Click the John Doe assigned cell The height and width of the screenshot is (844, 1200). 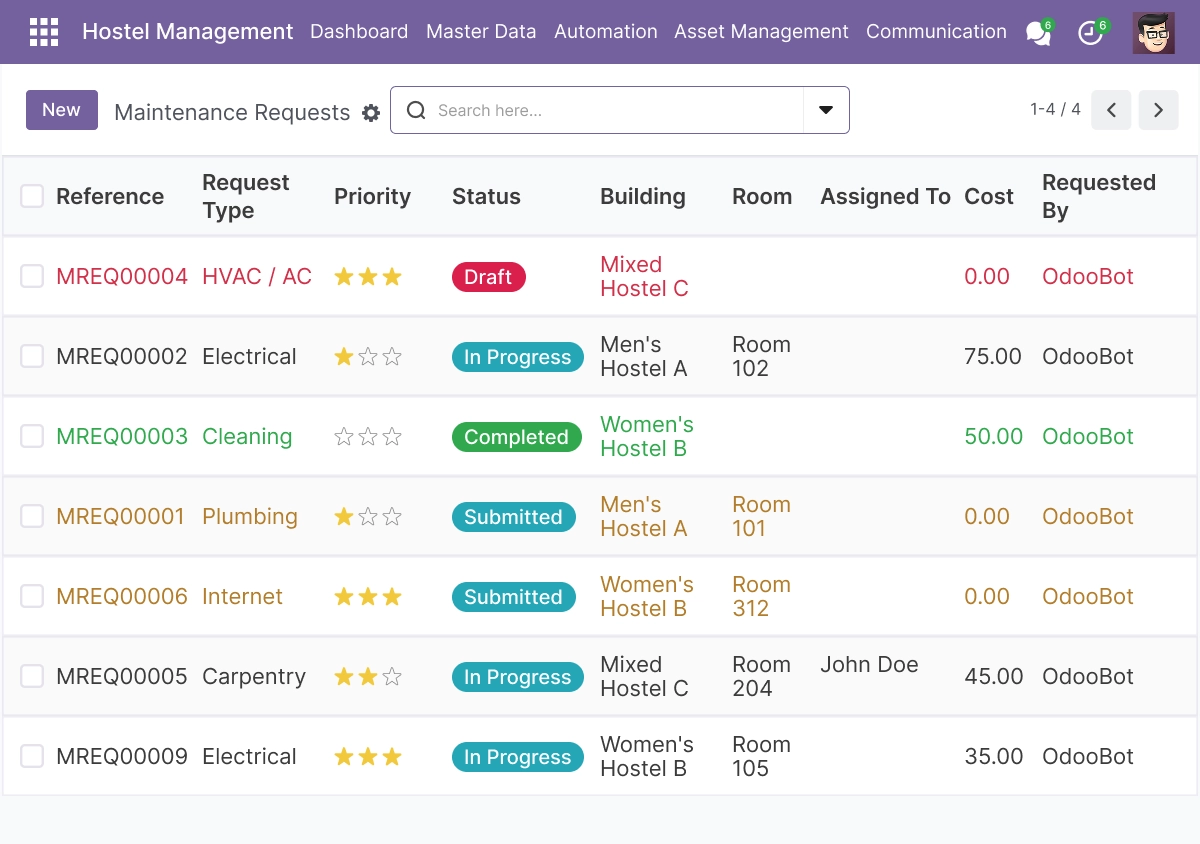click(869, 665)
